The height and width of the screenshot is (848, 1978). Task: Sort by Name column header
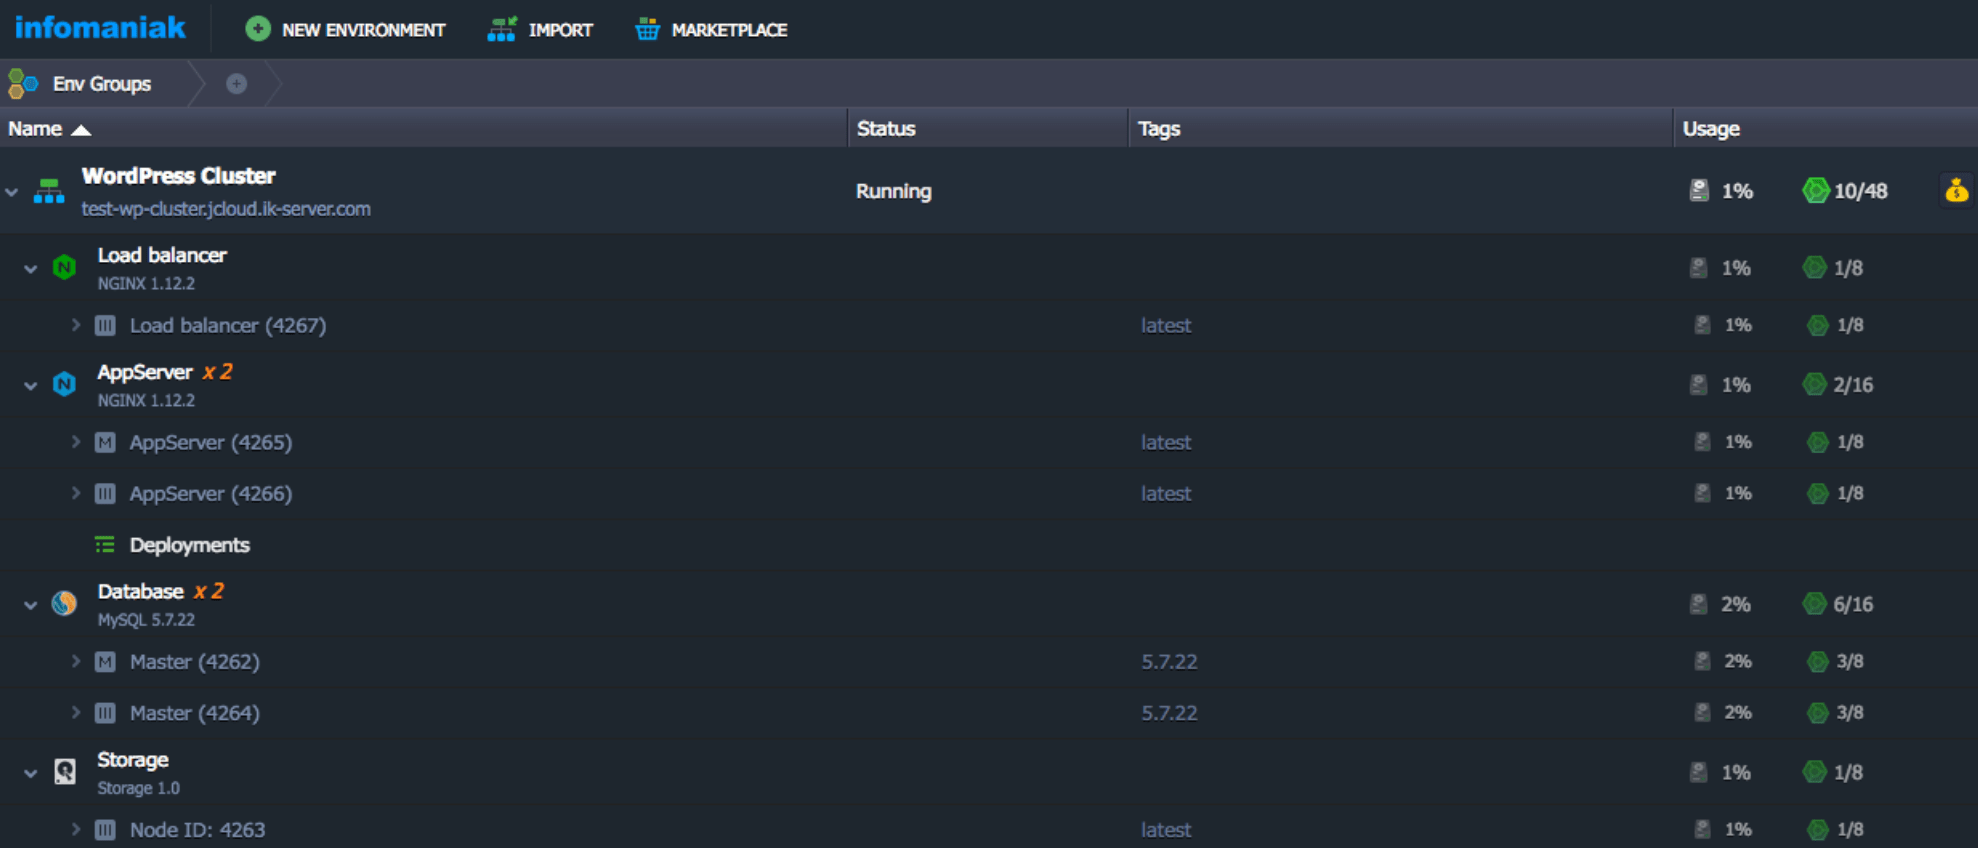point(424,128)
